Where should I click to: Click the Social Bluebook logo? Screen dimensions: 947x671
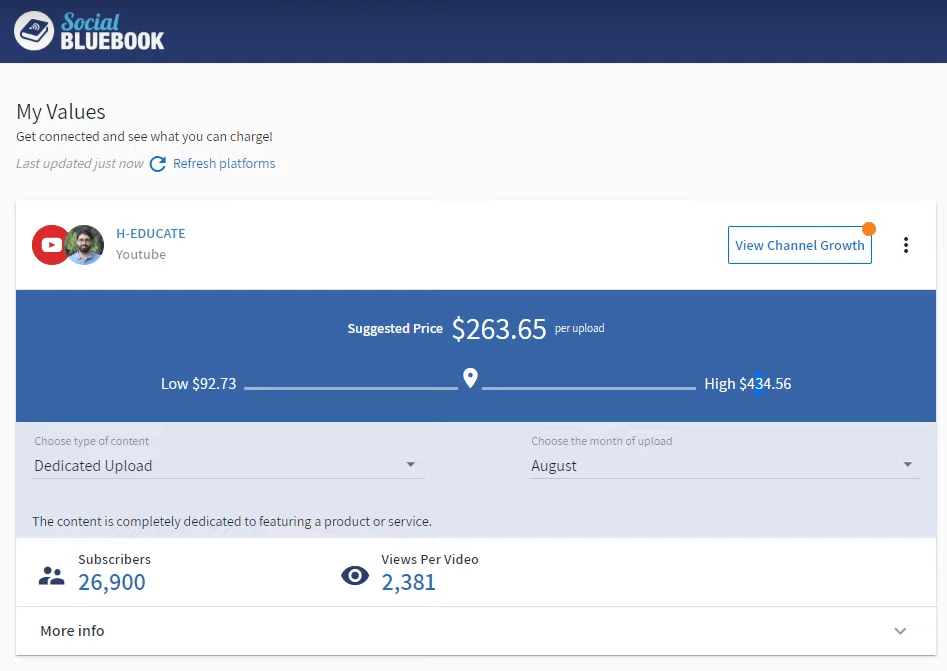pos(88,30)
